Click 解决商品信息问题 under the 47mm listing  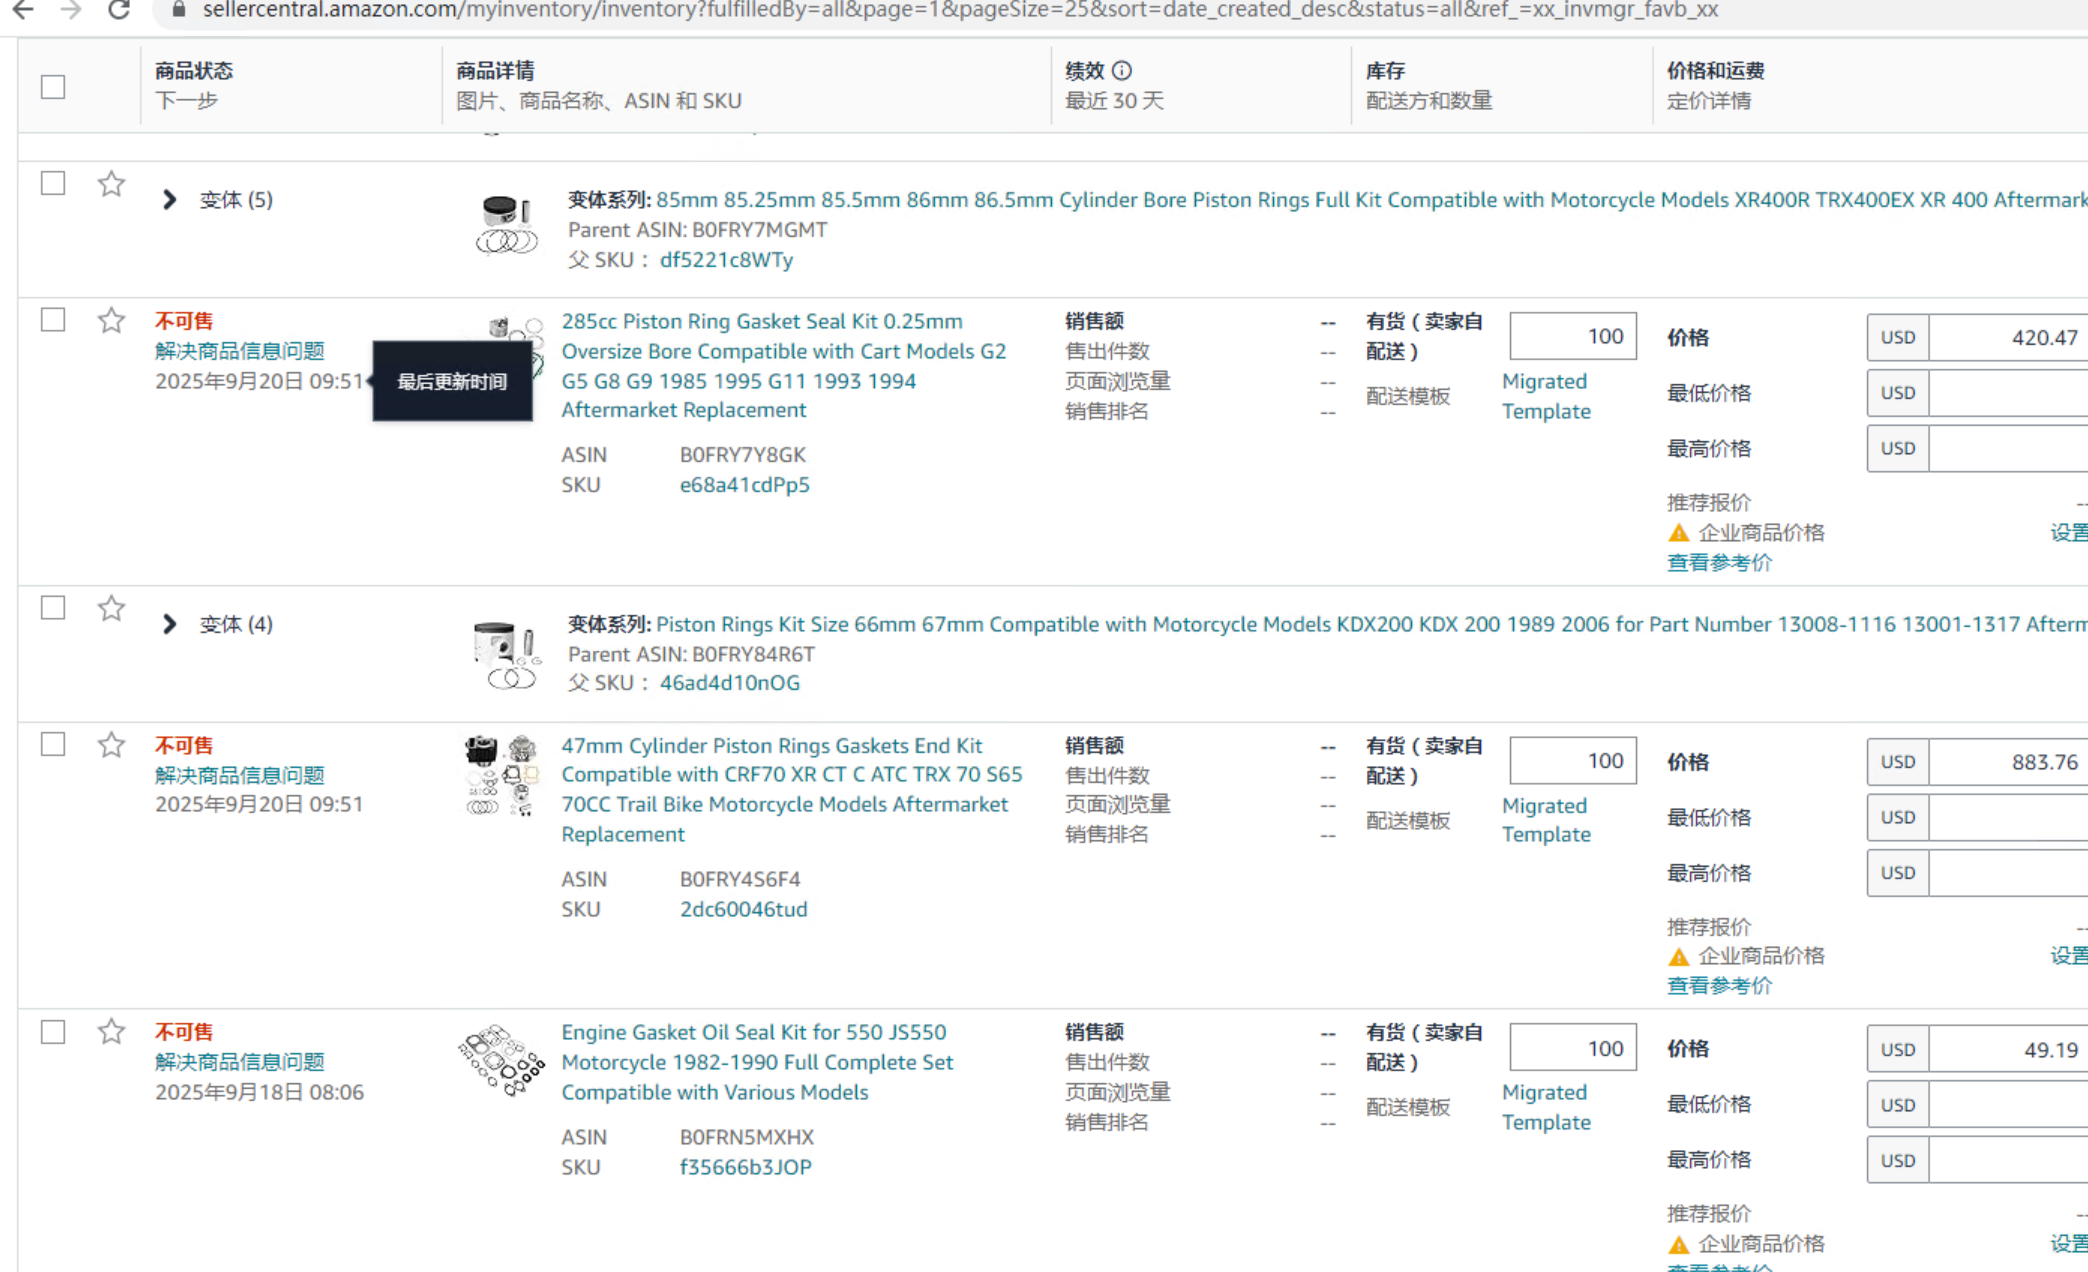click(240, 775)
